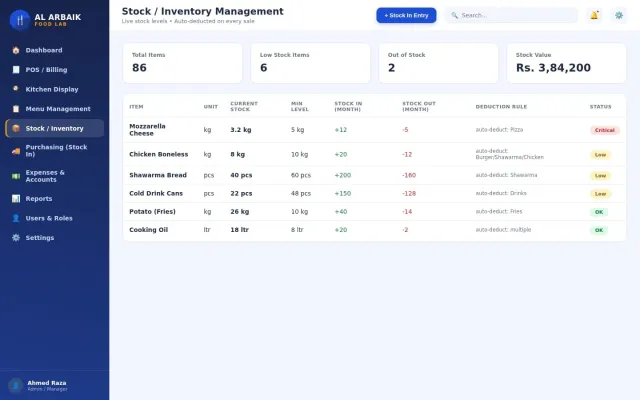Click 3.2 kg current stock value
The image size is (640, 400).
241,130
